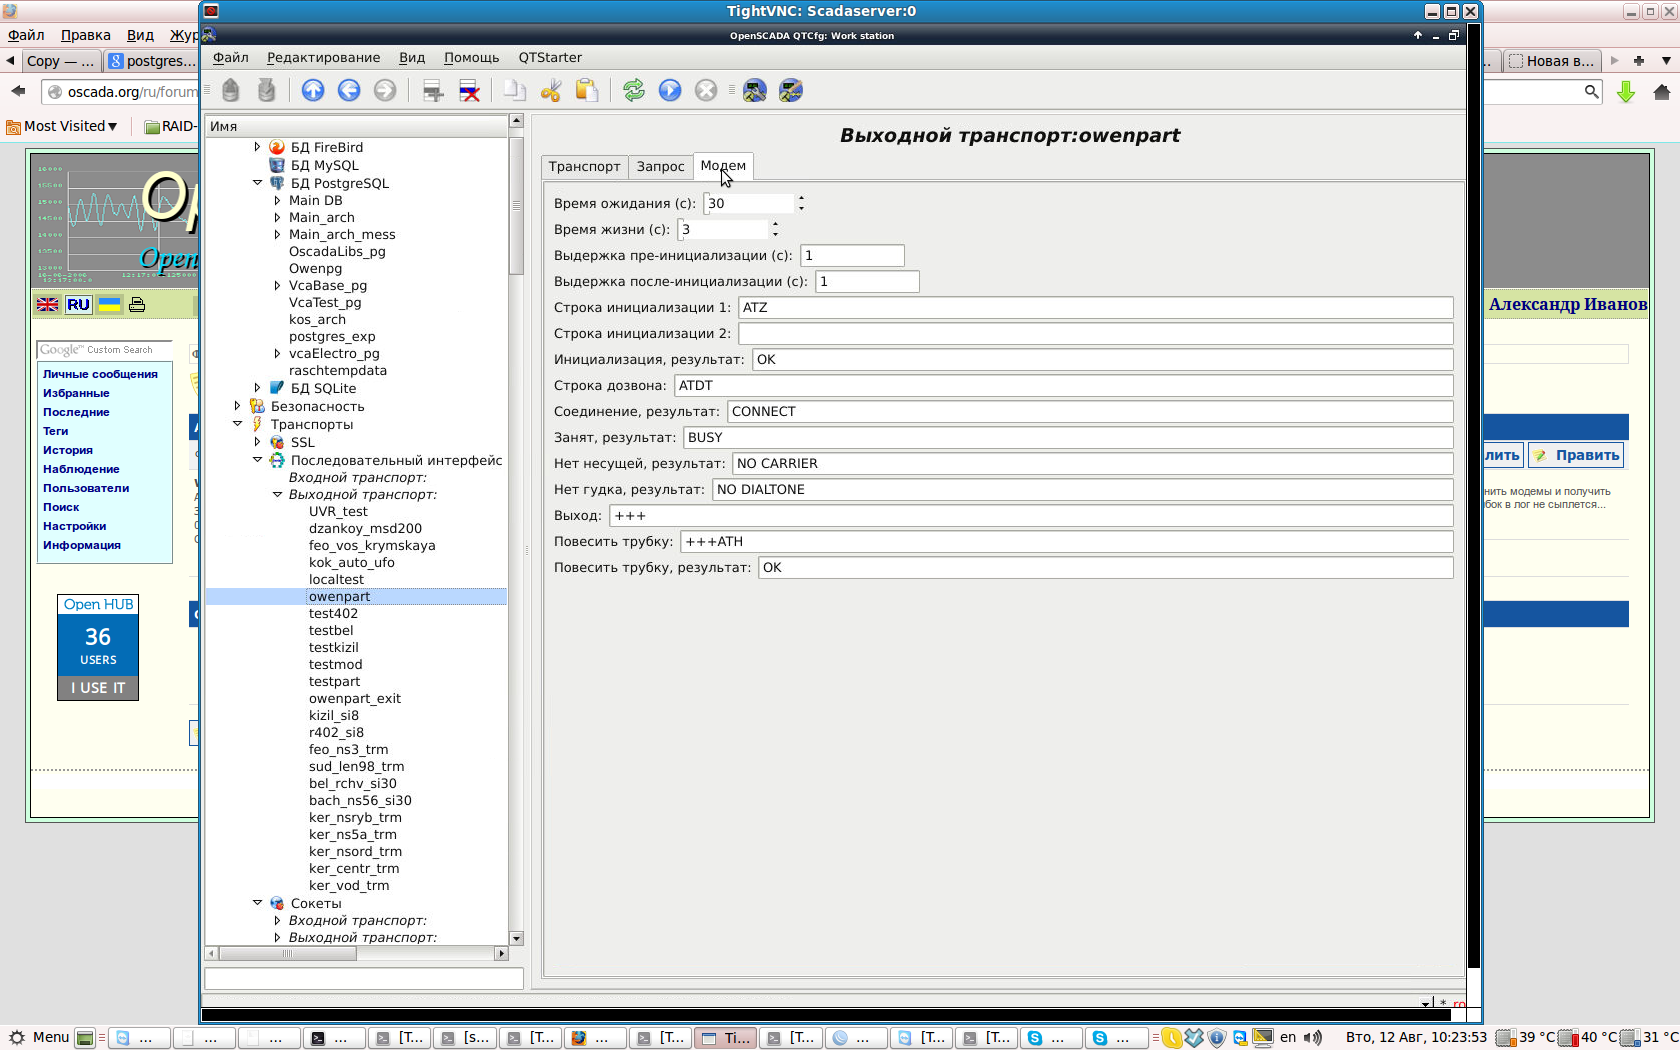Go up one level with the up arrow
The height and width of the screenshot is (1050, 1680).
click(x=313, y=91)
